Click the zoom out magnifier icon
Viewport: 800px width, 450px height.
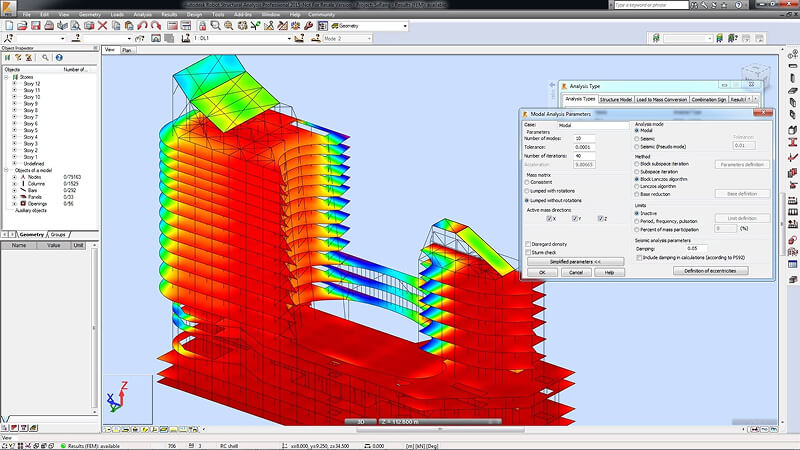pos(229,26)
